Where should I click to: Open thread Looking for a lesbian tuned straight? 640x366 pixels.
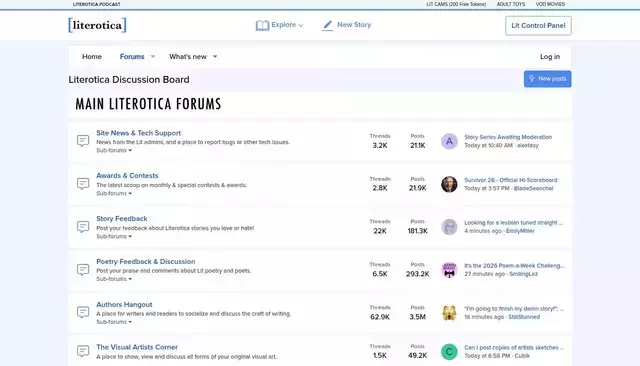point(513,223)
